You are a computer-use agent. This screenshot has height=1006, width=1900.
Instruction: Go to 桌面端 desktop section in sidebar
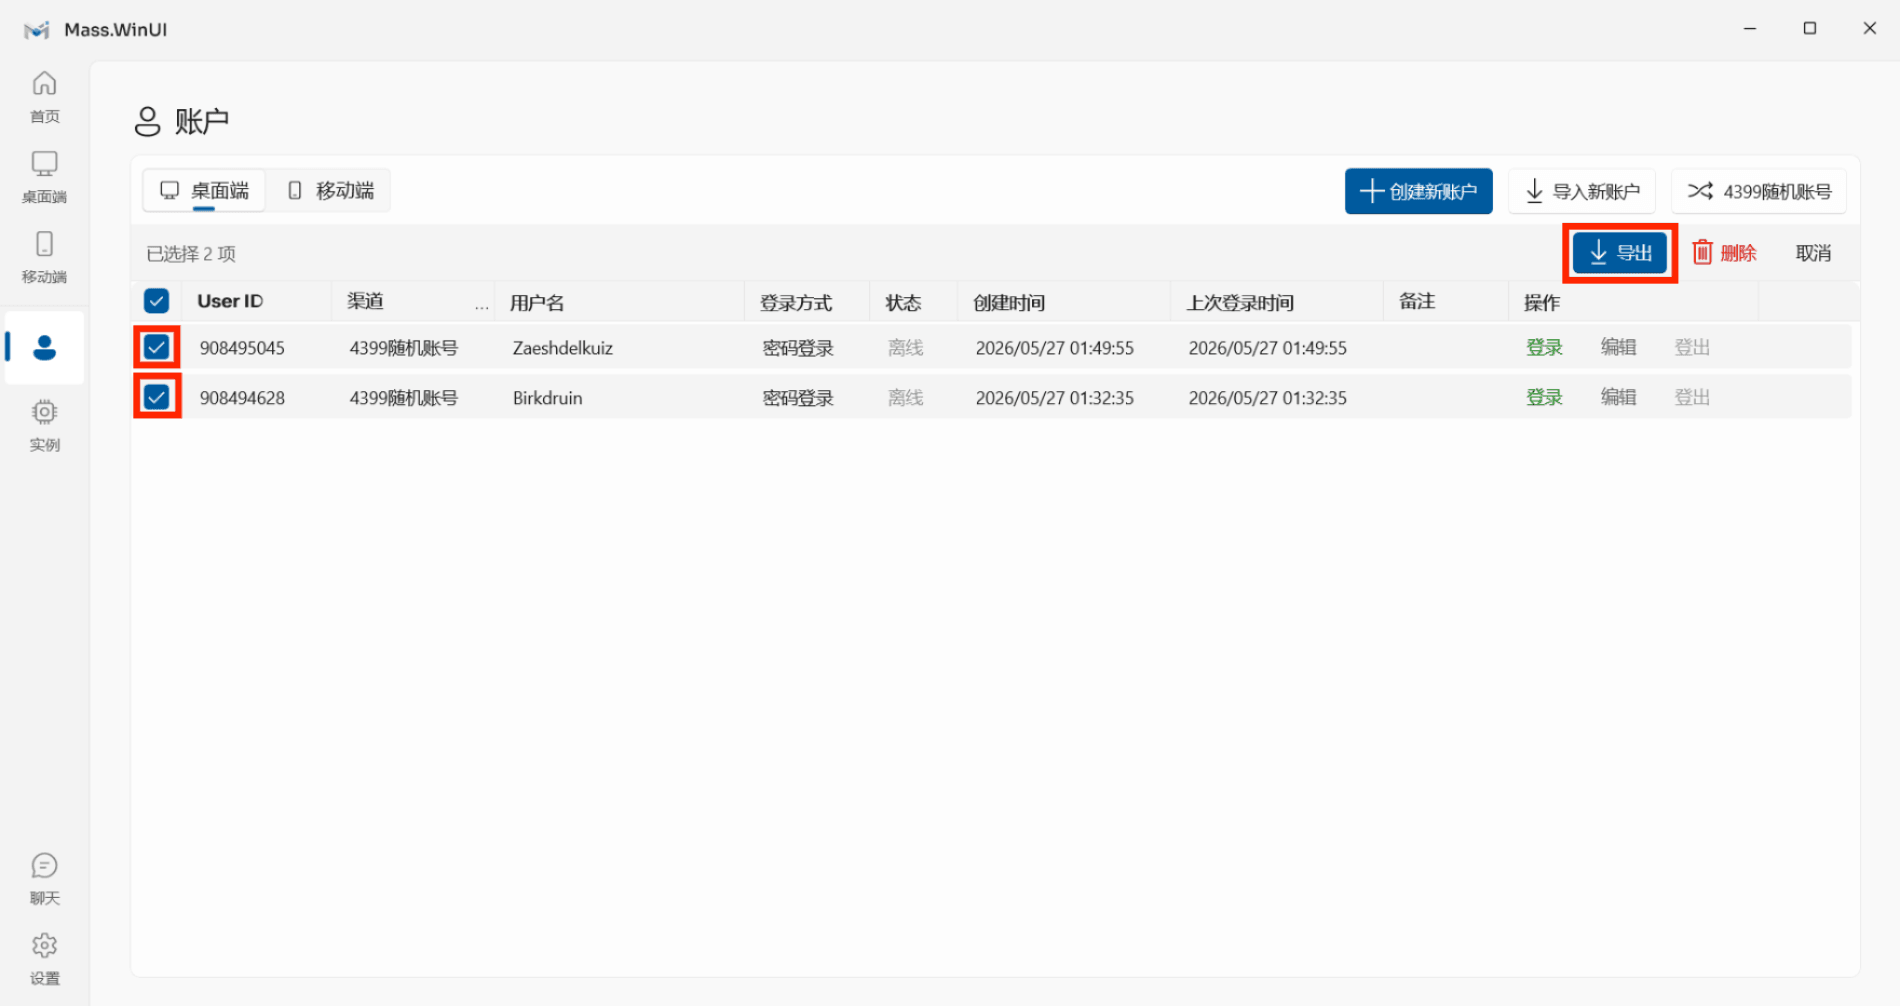[x=44, y=177]
